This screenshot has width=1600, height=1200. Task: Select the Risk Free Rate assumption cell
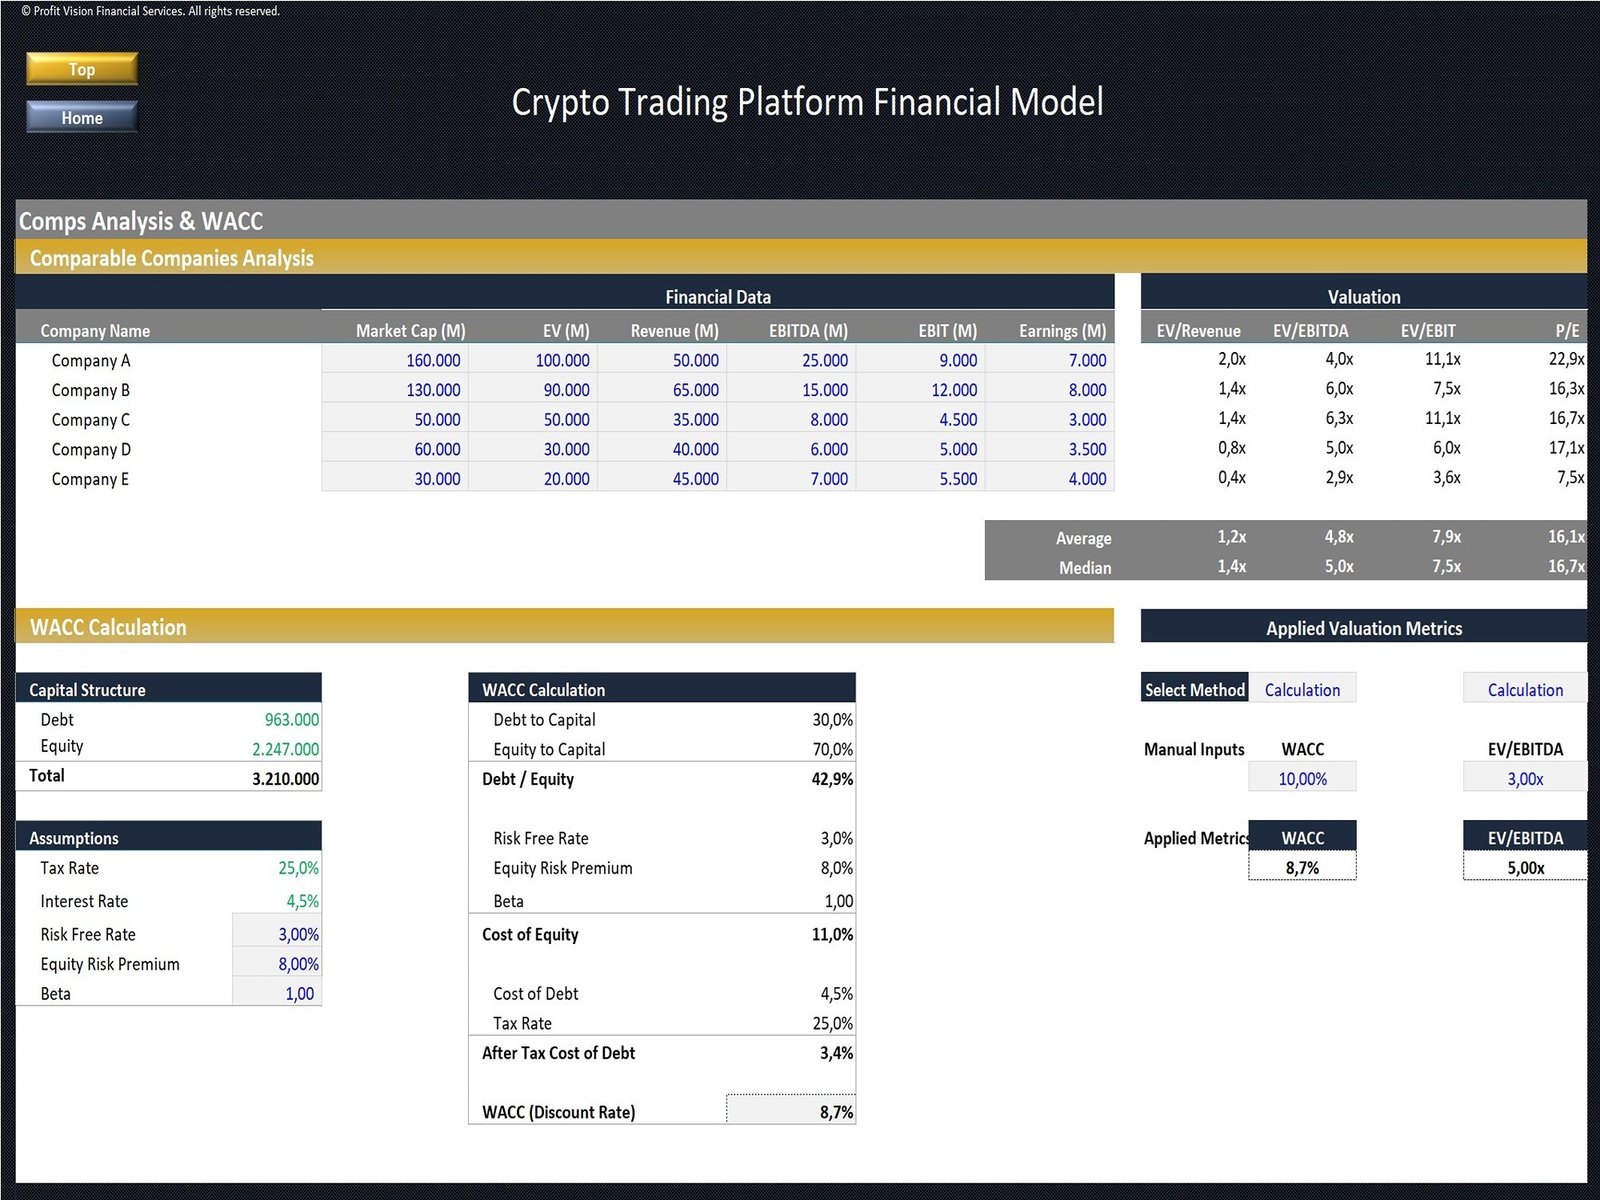277,934
